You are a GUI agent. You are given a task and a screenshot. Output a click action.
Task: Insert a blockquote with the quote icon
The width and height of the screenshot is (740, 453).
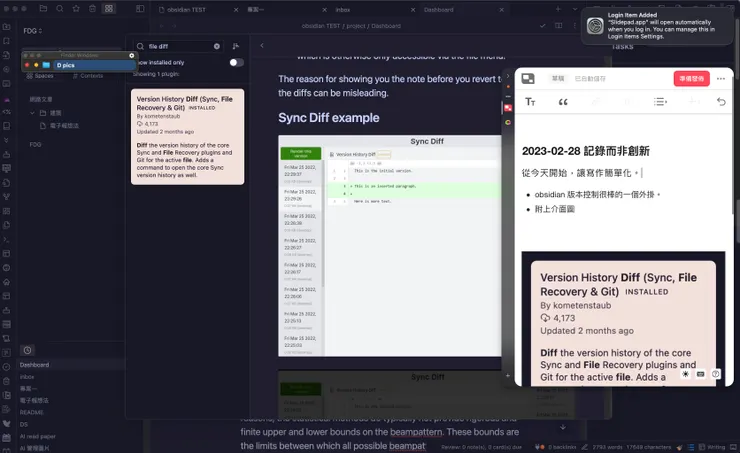(x=563, y=102)
